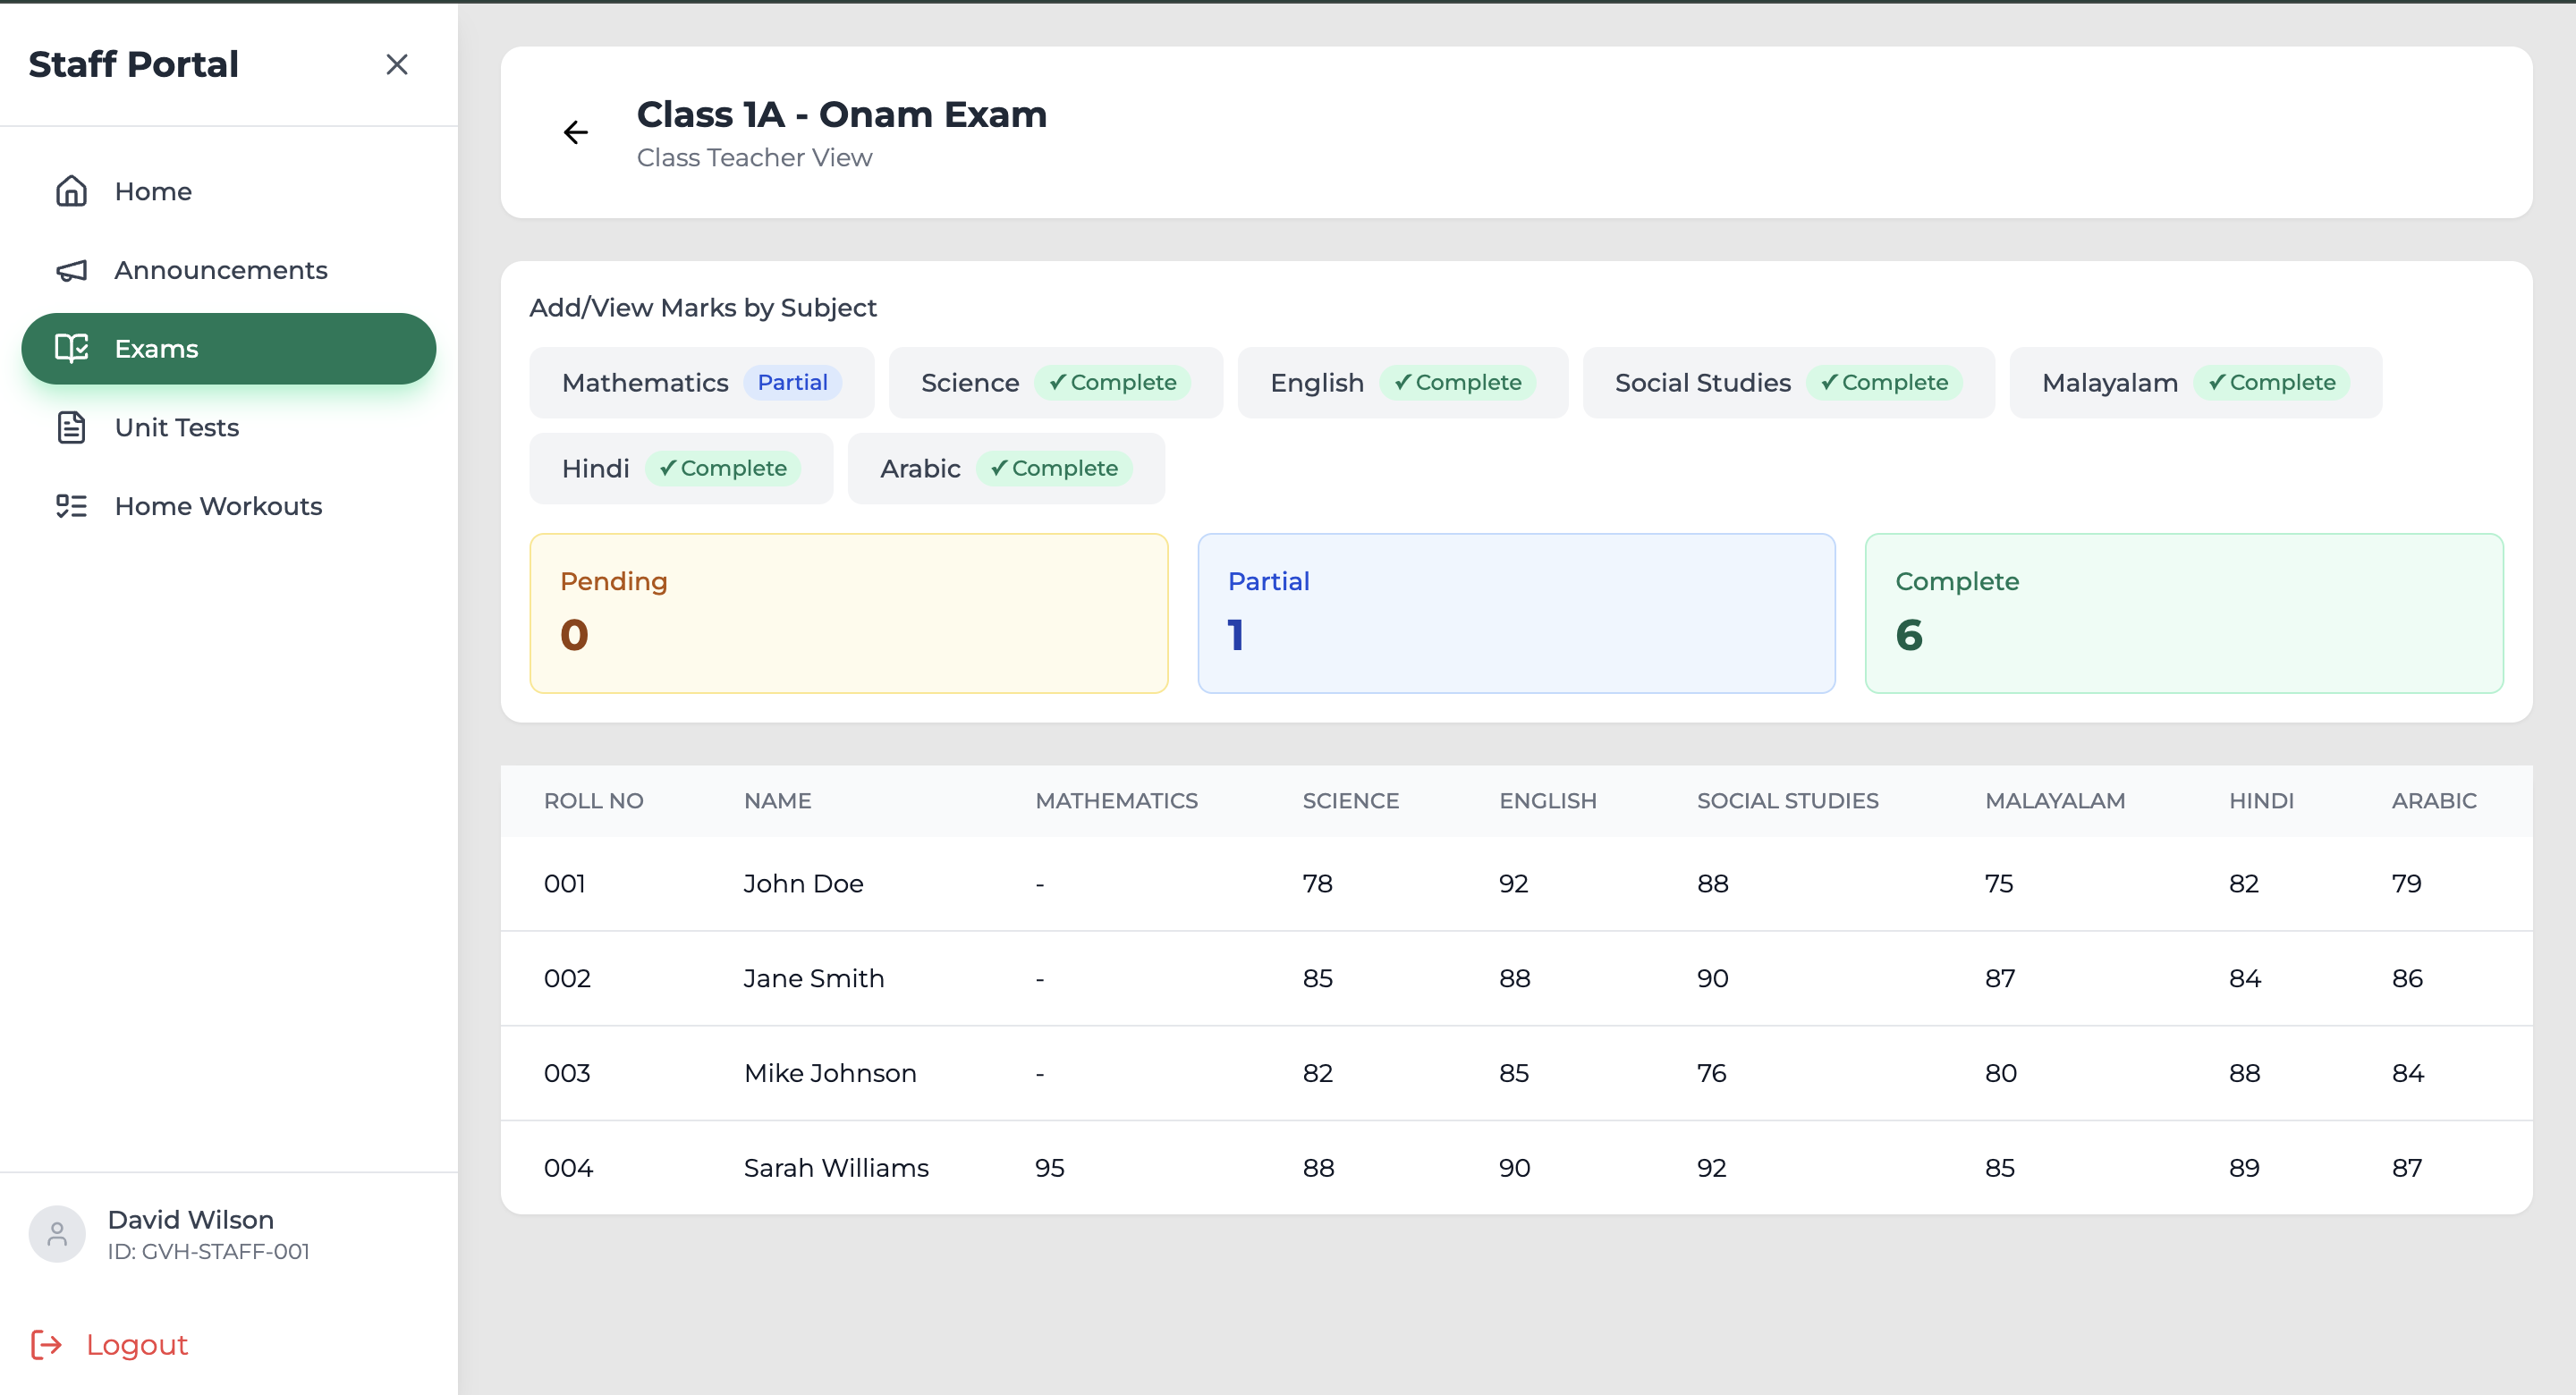
Task: Open the Science subject marks
Action: 1054,383
